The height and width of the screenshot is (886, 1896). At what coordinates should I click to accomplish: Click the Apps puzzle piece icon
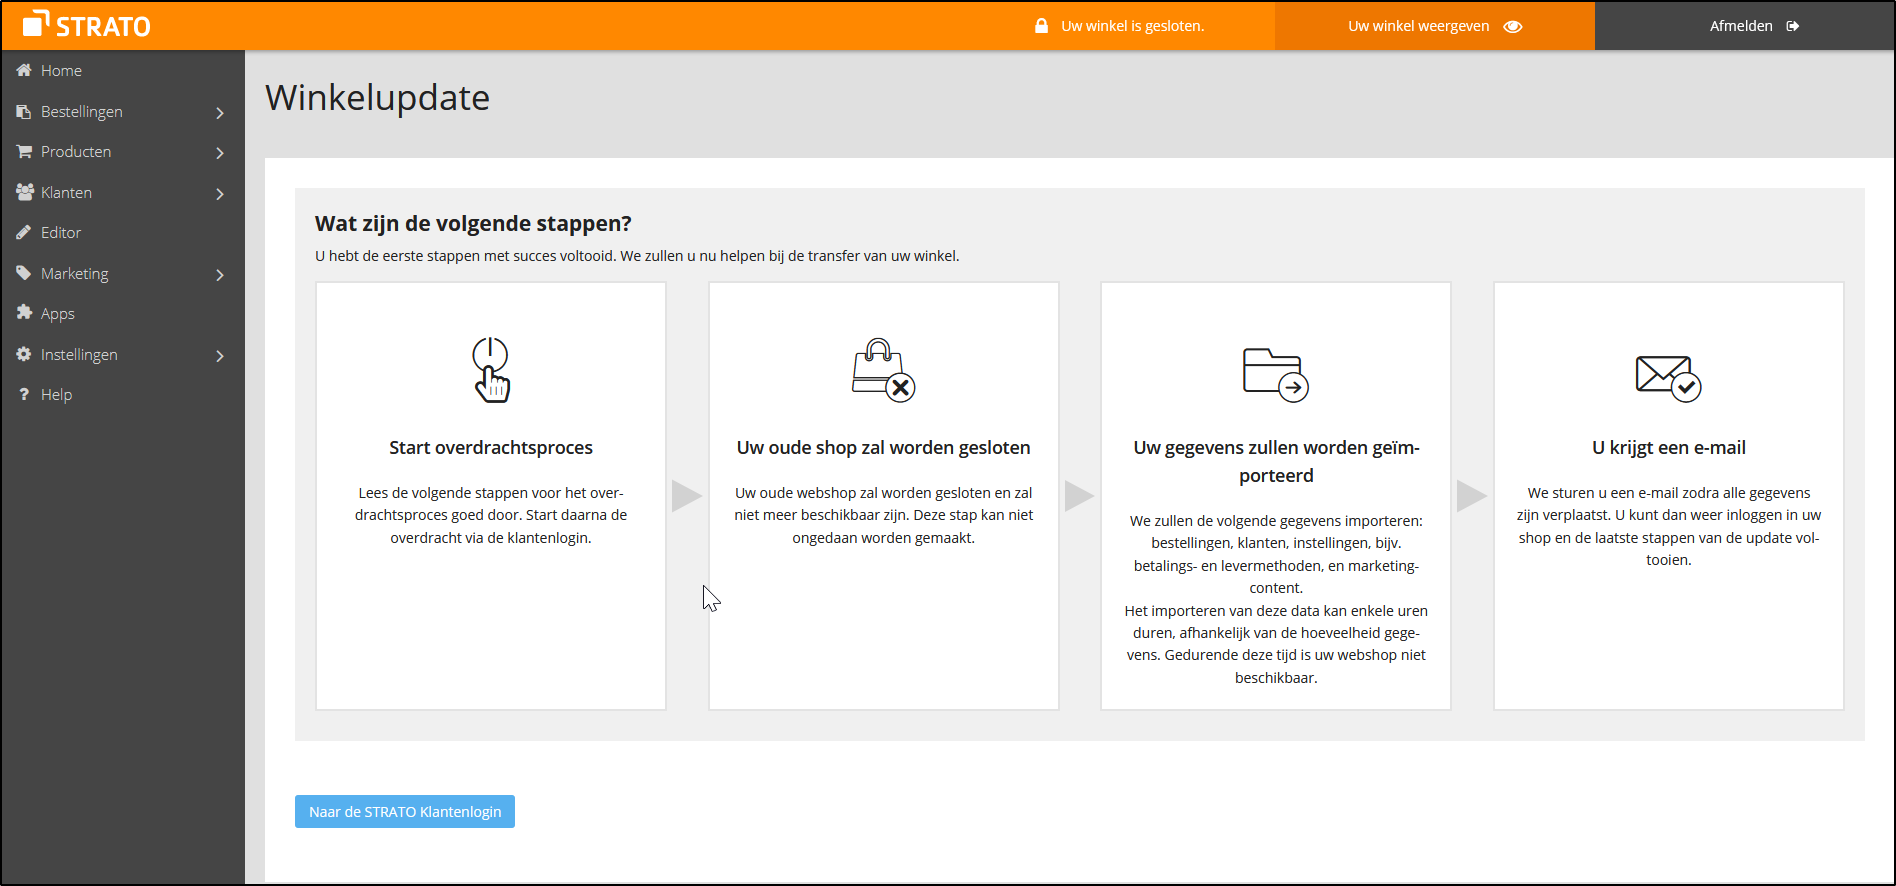[24, 313]
